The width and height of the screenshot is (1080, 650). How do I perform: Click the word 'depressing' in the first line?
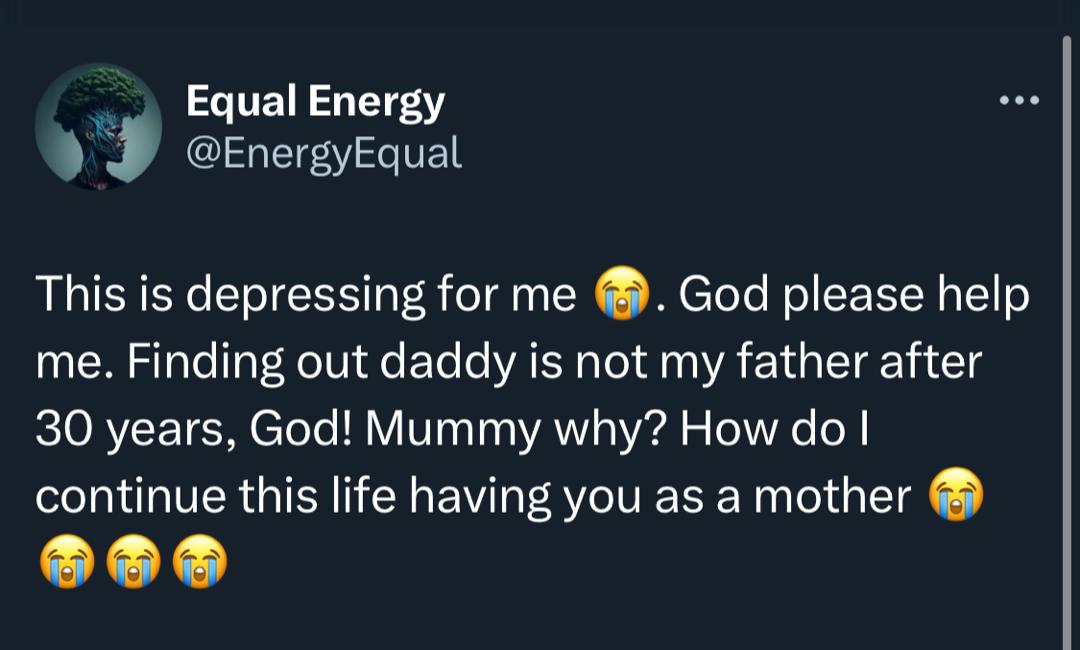pyautogui.click(x=300, y=293)
